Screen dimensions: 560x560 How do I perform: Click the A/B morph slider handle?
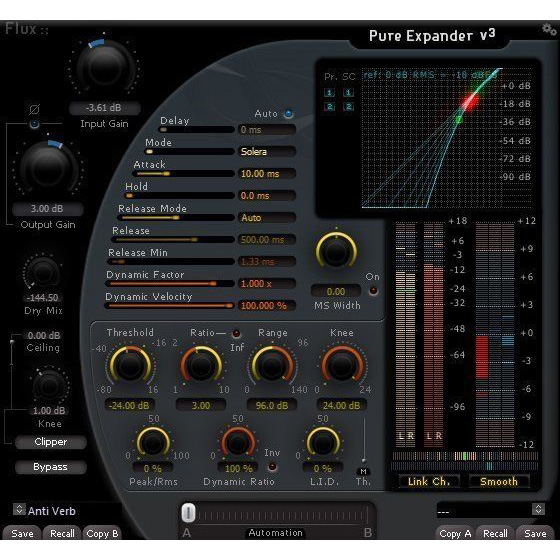point(188,512)
